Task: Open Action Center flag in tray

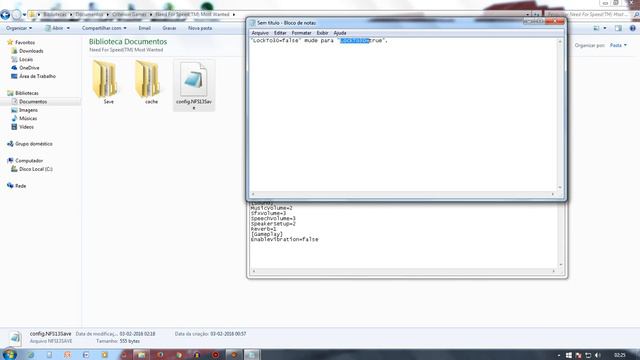Action: coord(578,355)
